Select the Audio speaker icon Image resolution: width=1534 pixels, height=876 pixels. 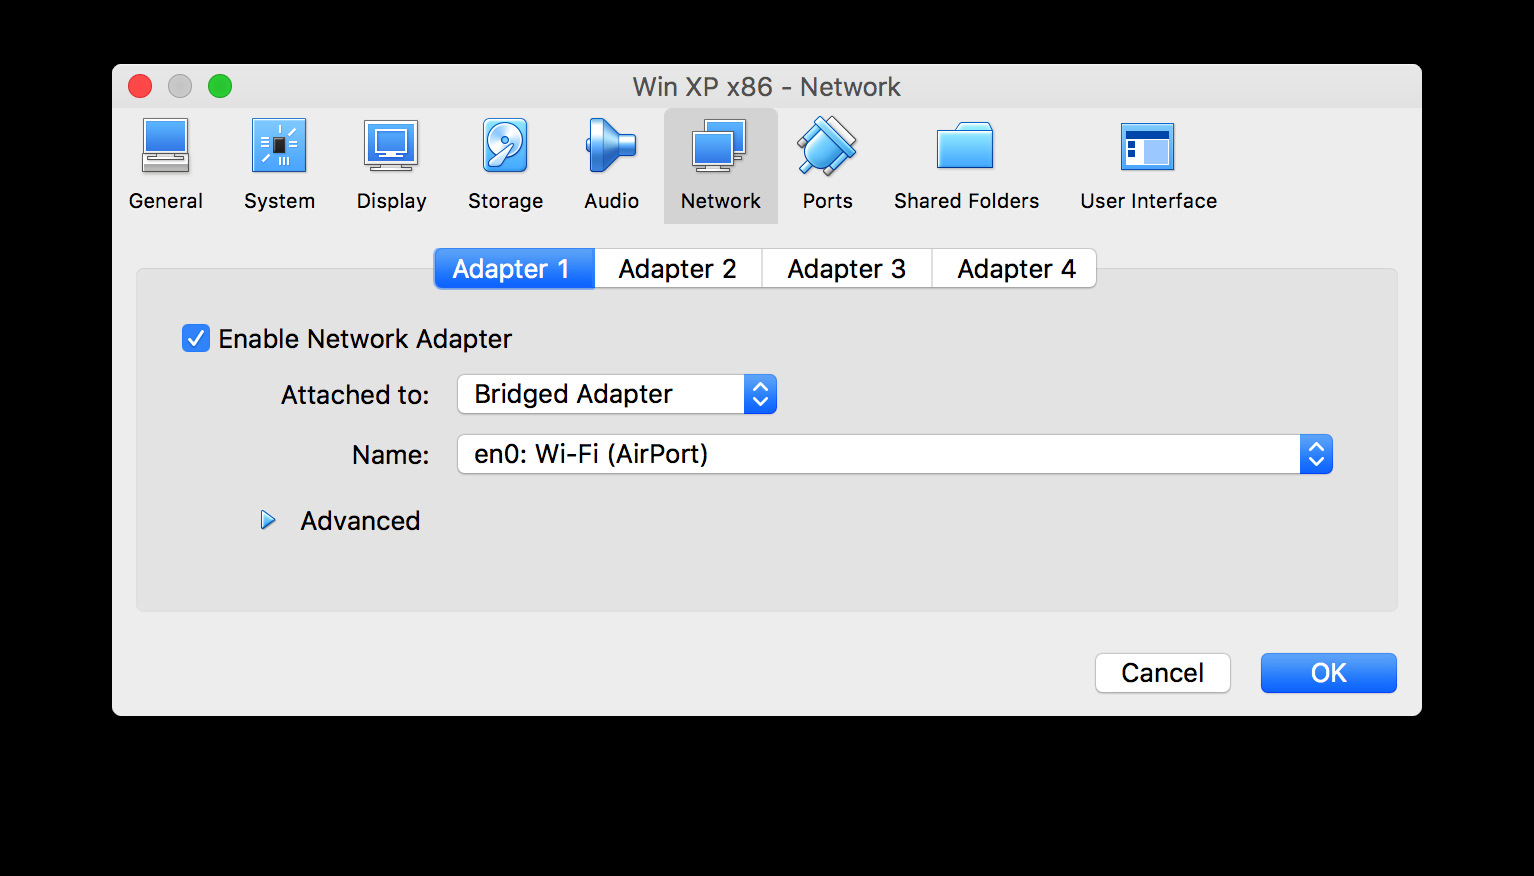[611, 146]
